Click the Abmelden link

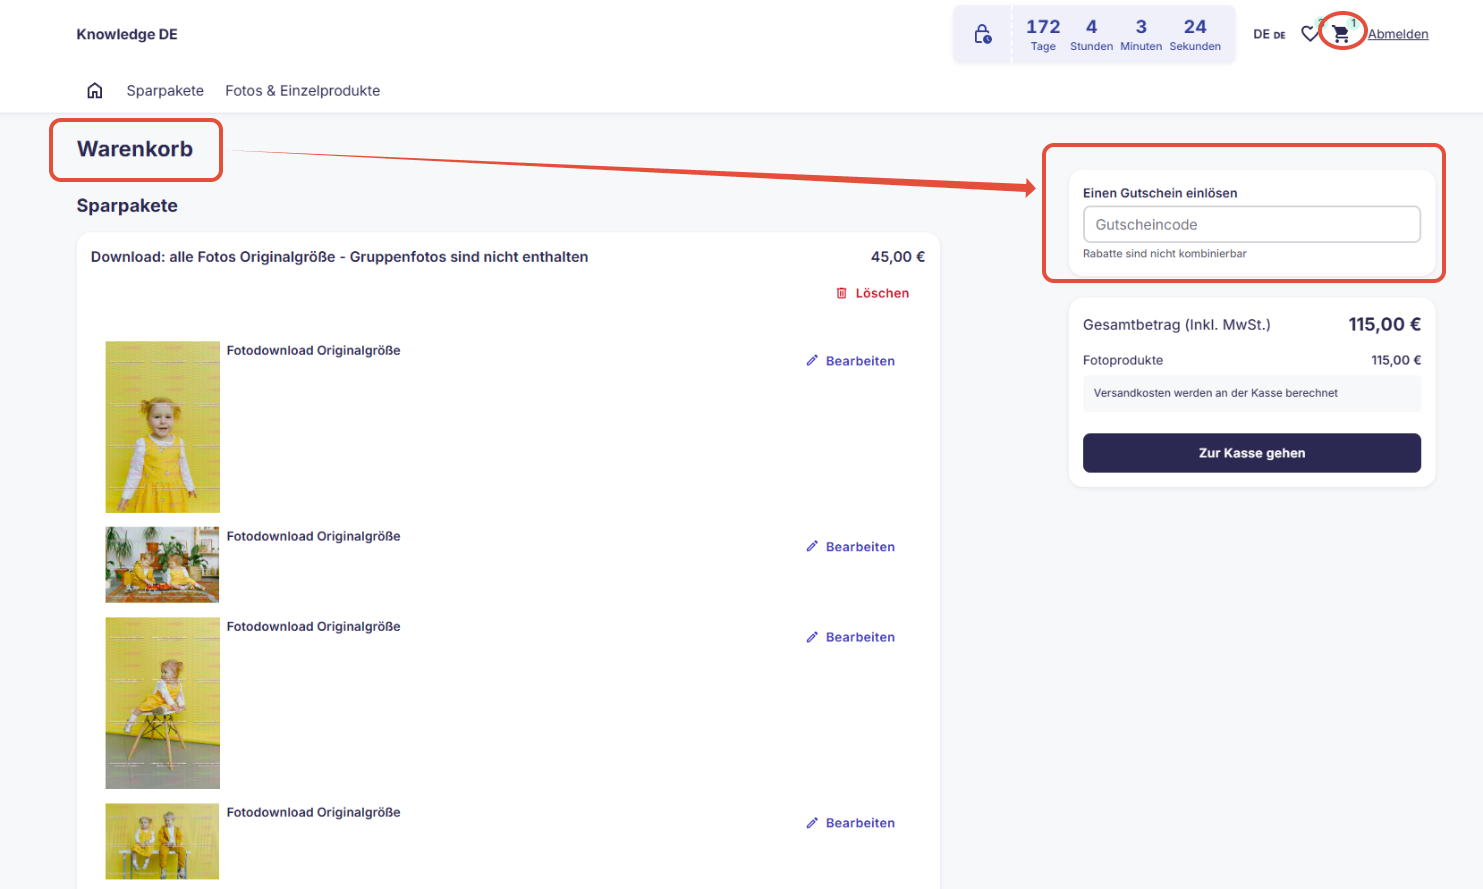[1398, 34]
